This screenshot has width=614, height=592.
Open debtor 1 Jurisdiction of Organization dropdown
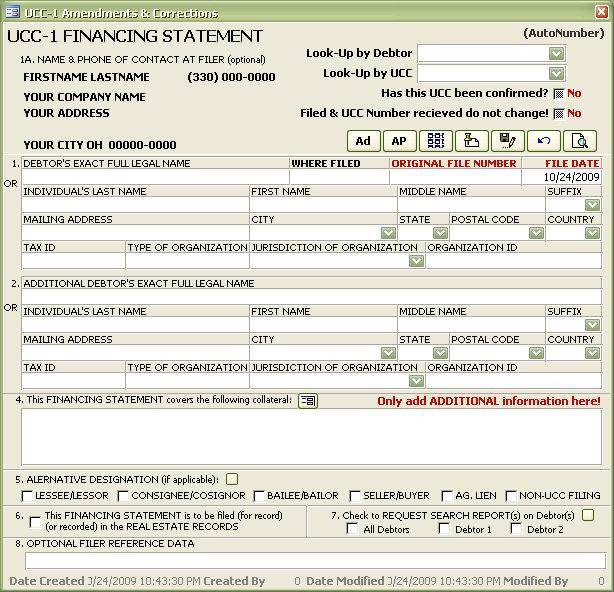[x=416, y=261]
